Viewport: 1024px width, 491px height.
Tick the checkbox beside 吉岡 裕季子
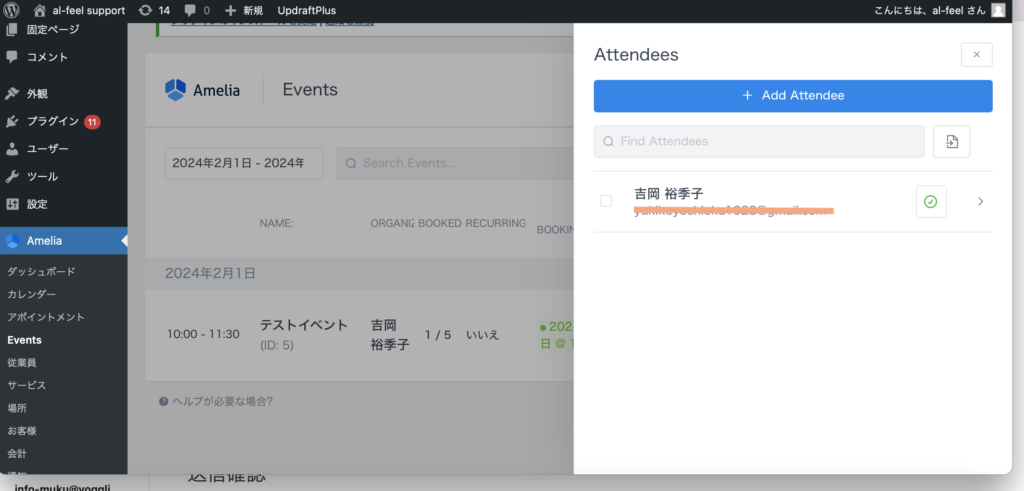click(606, 201)
